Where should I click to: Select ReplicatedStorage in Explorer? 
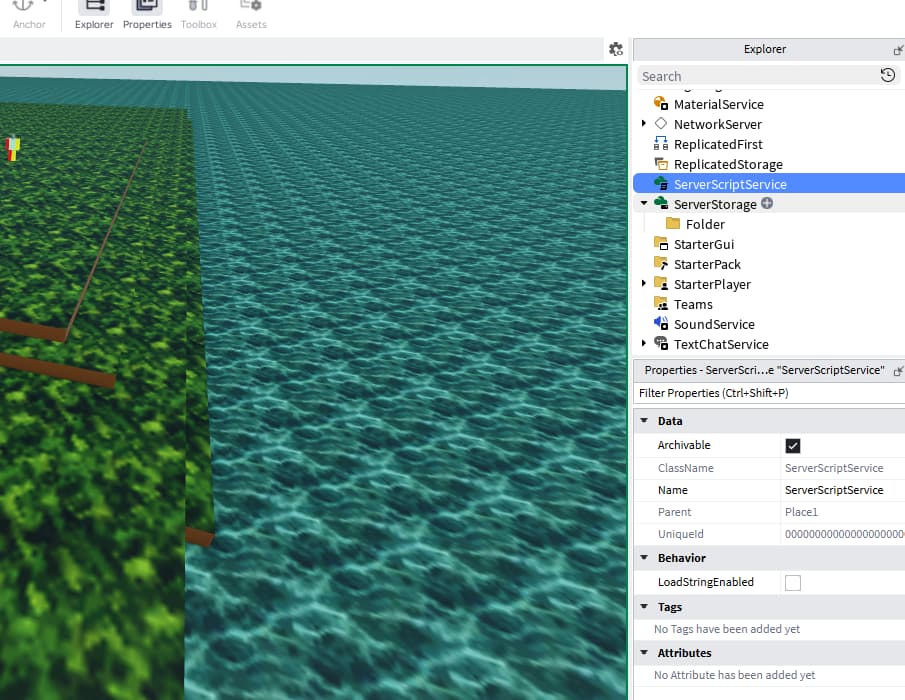pyautogui.click(x=728, y=164)
